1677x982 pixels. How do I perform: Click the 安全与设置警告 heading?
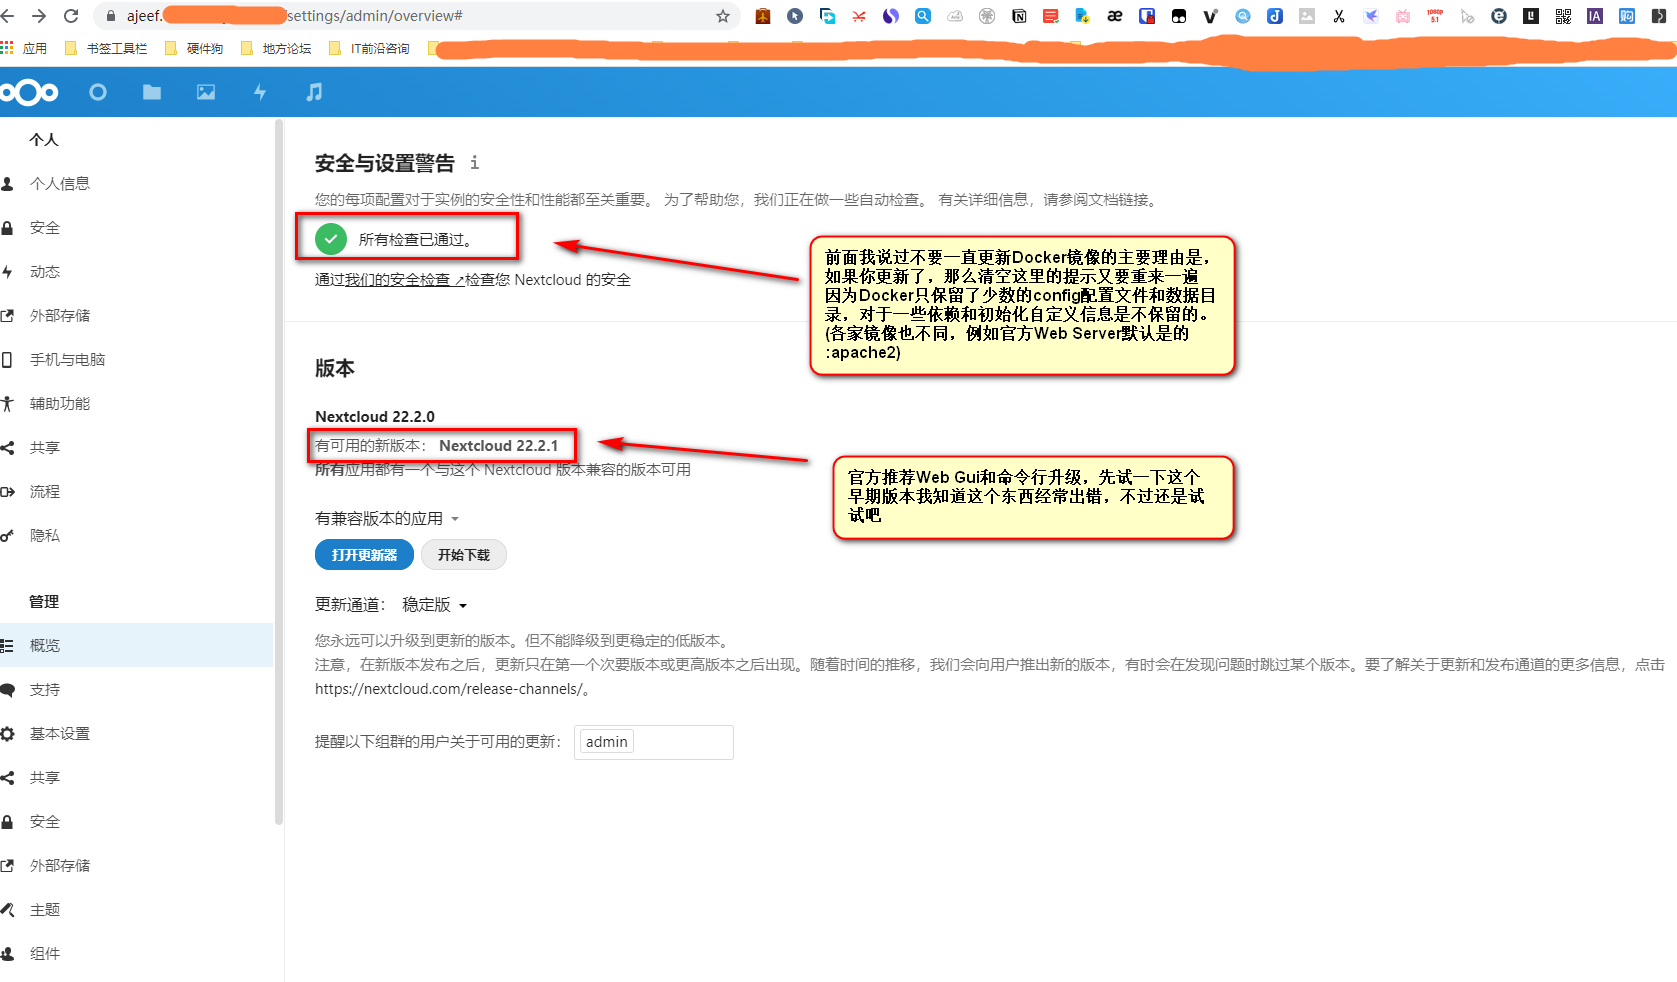click(385, 163)
